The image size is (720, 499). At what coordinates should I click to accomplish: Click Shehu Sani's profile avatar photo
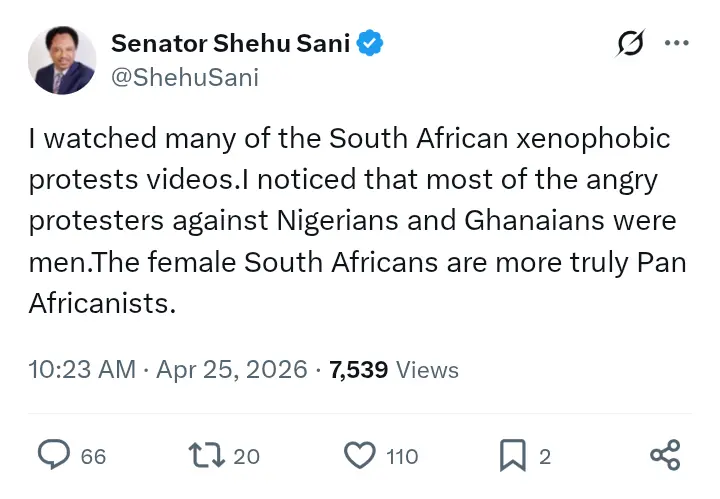(62, 60)
